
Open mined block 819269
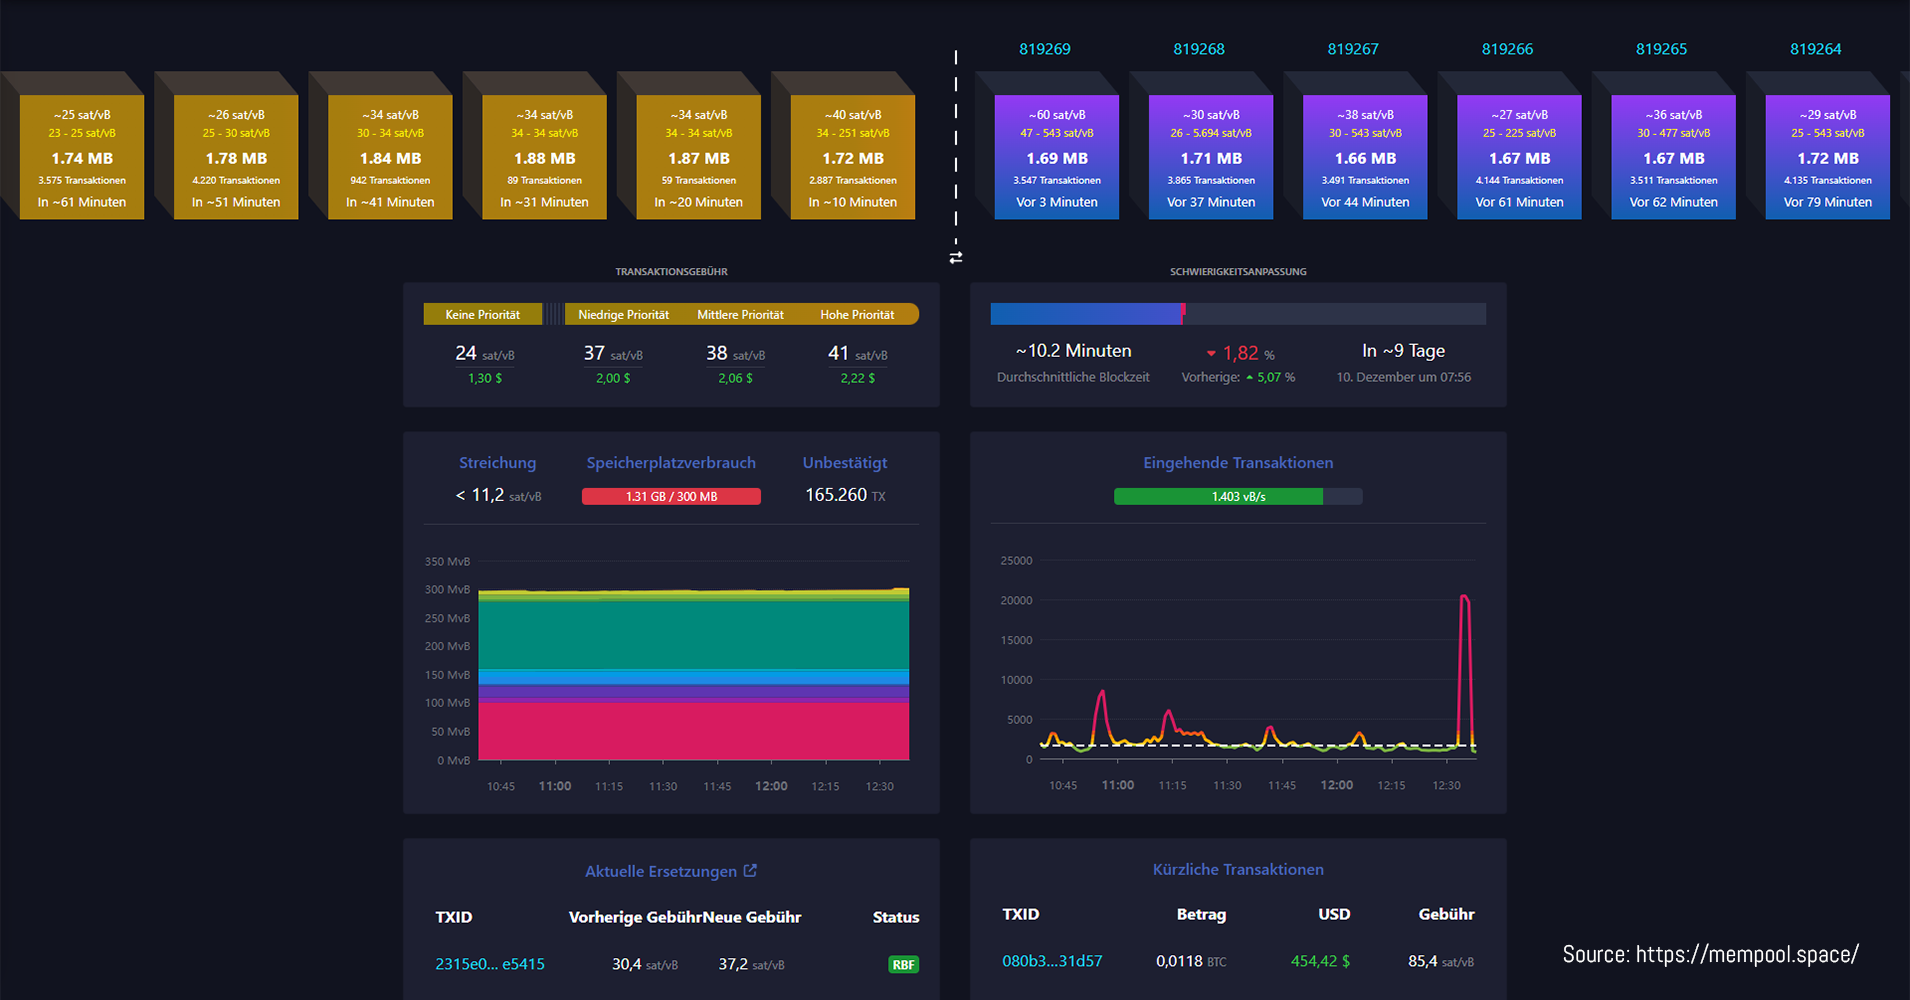1057,157
